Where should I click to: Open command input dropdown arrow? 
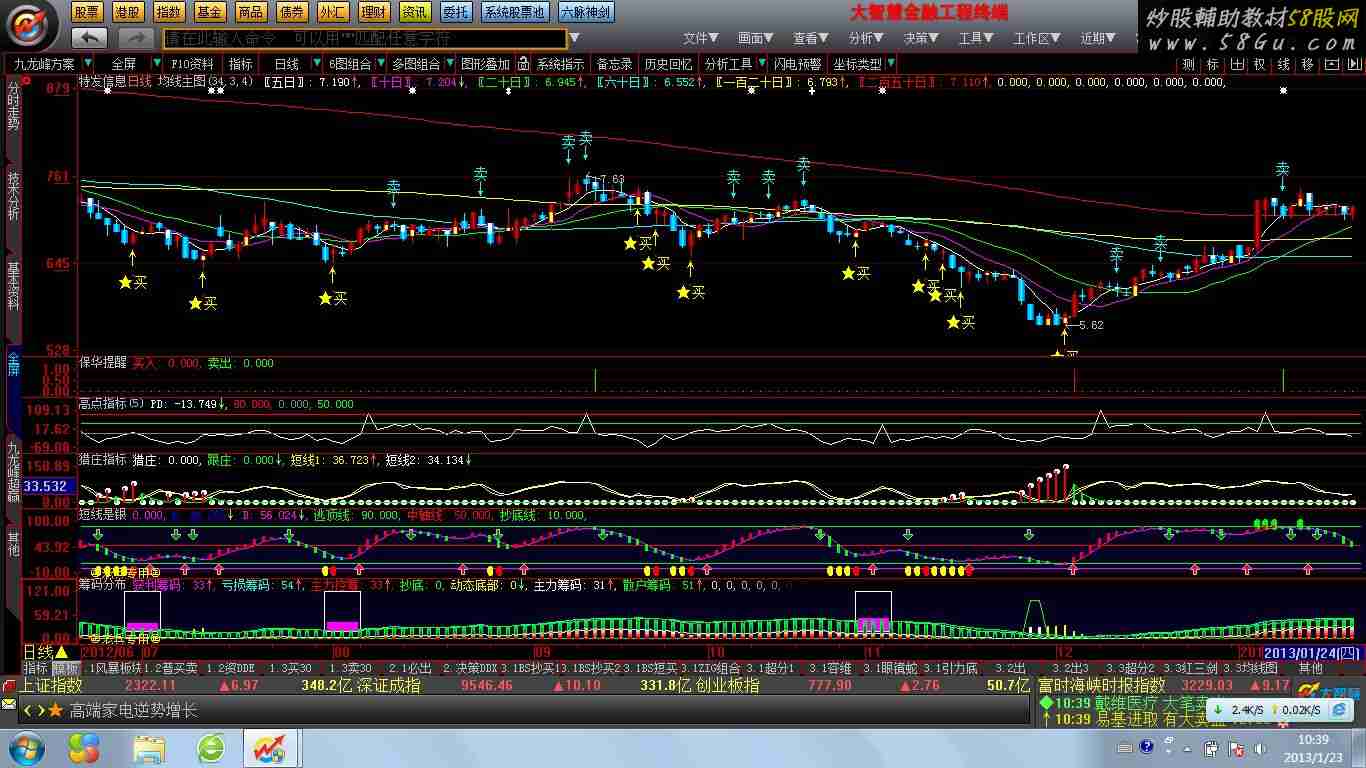(574, 38)
